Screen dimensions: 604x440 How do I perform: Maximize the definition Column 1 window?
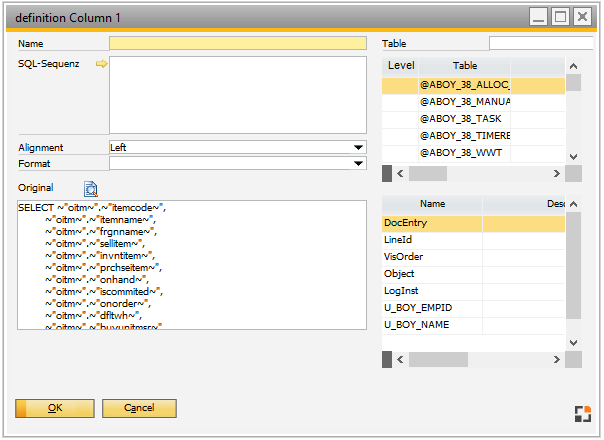coord(561,17)
